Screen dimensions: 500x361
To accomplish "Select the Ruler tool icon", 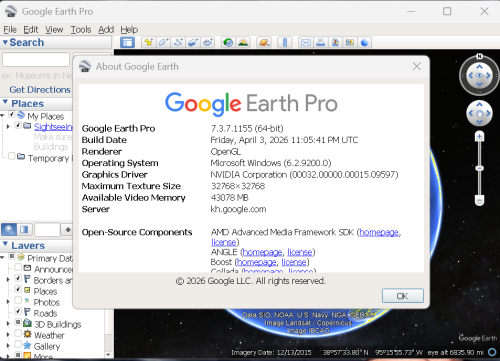I will [x=285, y=43].
